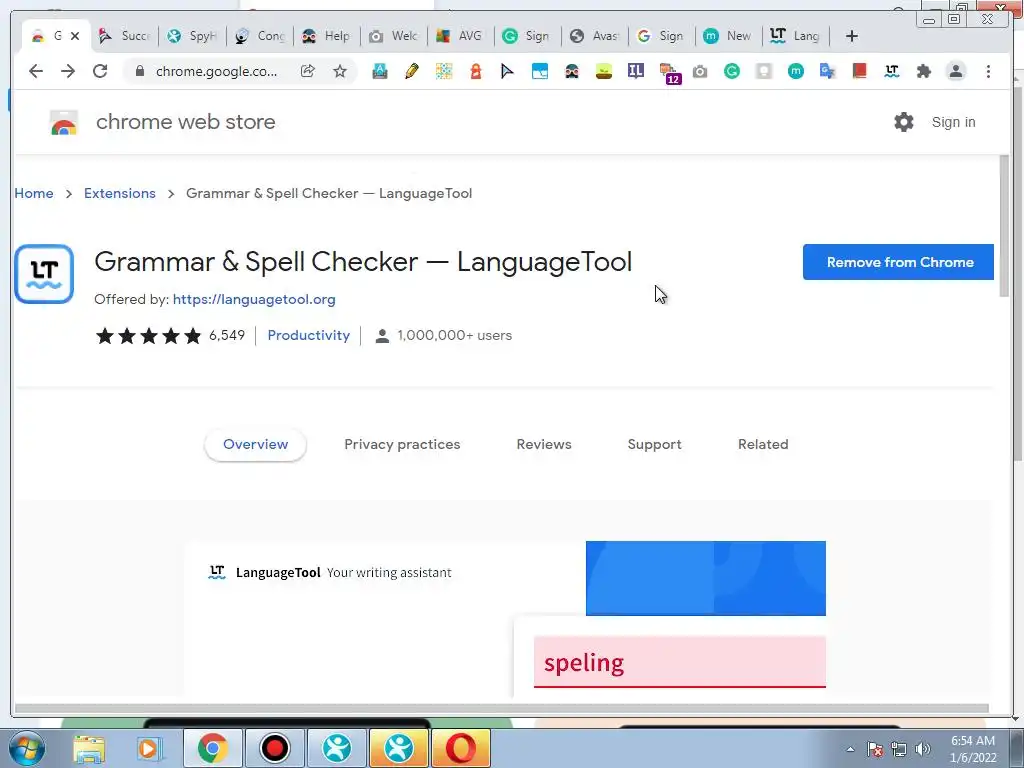
Task: Open the Google Translate extension
Action: (827, 71)
